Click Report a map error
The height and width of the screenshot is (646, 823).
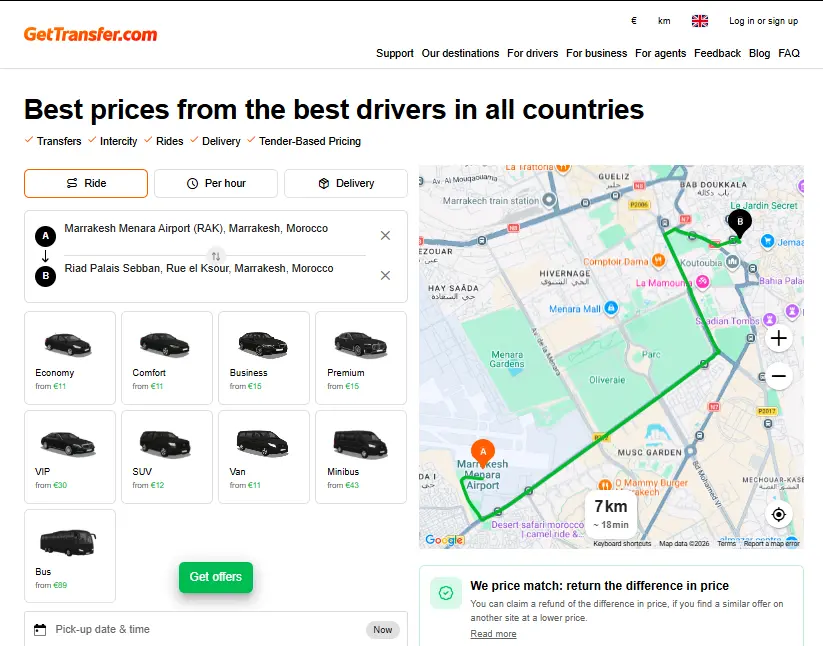[x=772, y=544]
